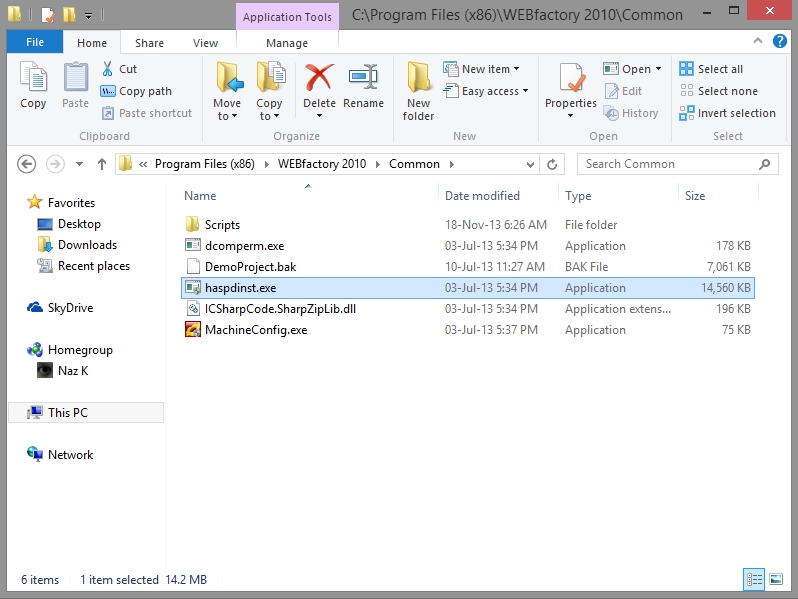Click Copy path in the ribbon
The height and width of the screenshot is (599, 798).
pos(136,91)
